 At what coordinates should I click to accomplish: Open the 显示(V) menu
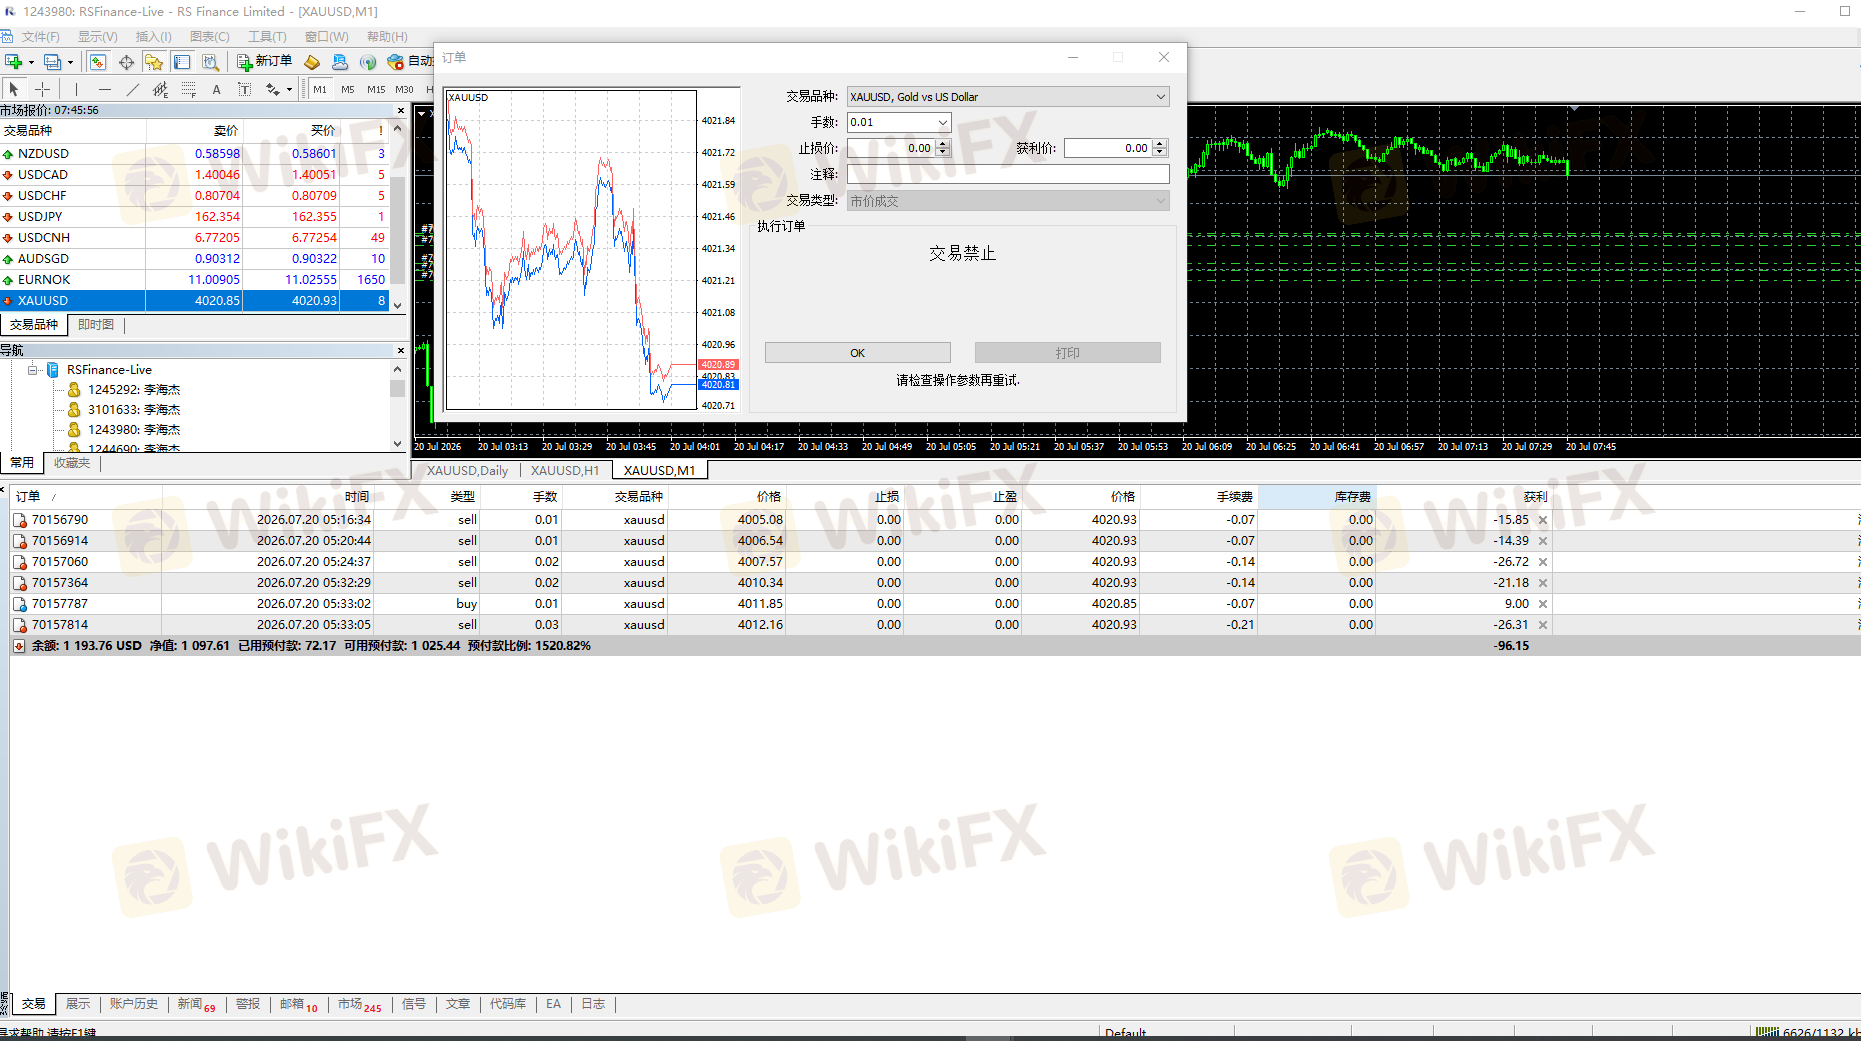pyautogui.click(x=98, y=37)
